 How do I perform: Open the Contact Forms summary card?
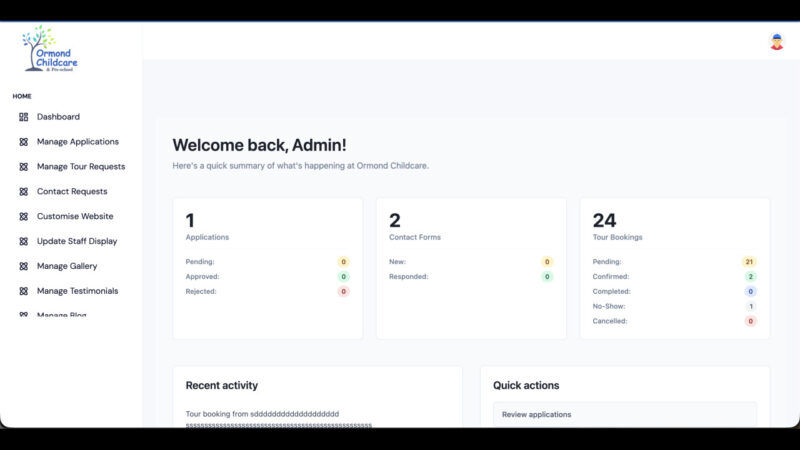[x=471, y=268]
